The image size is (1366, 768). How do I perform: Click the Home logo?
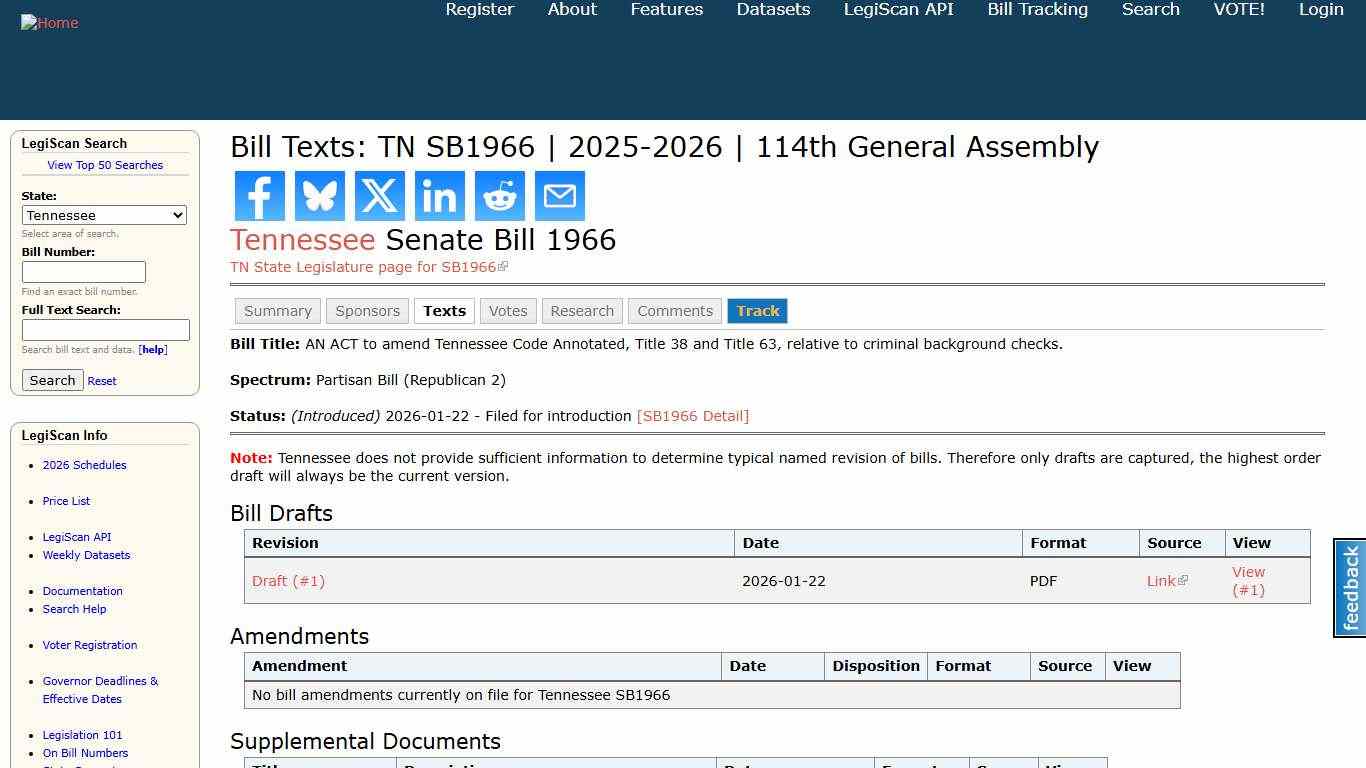click(x=49, y=22)
